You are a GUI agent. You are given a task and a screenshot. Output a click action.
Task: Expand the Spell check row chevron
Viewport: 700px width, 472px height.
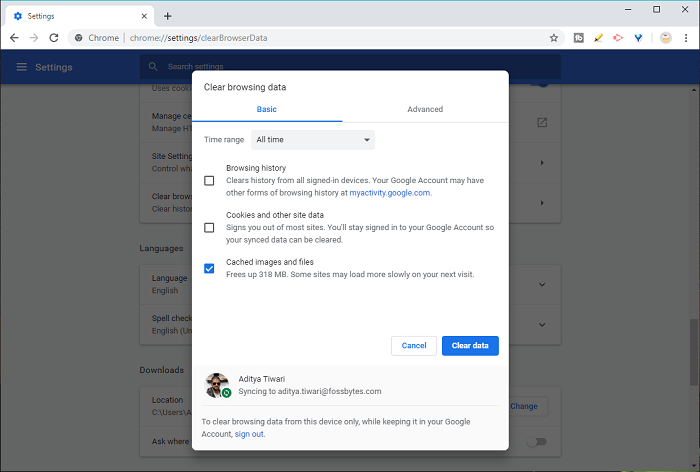point(541,324)
